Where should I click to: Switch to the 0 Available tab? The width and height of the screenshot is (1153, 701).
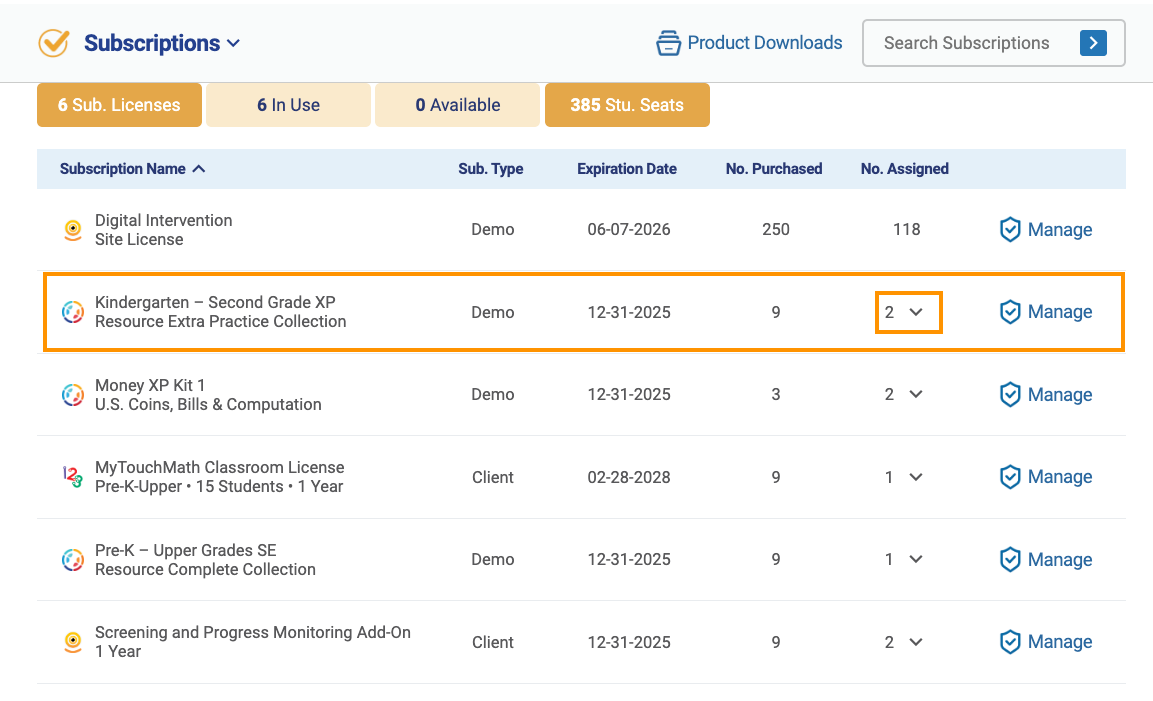point(457,105)
